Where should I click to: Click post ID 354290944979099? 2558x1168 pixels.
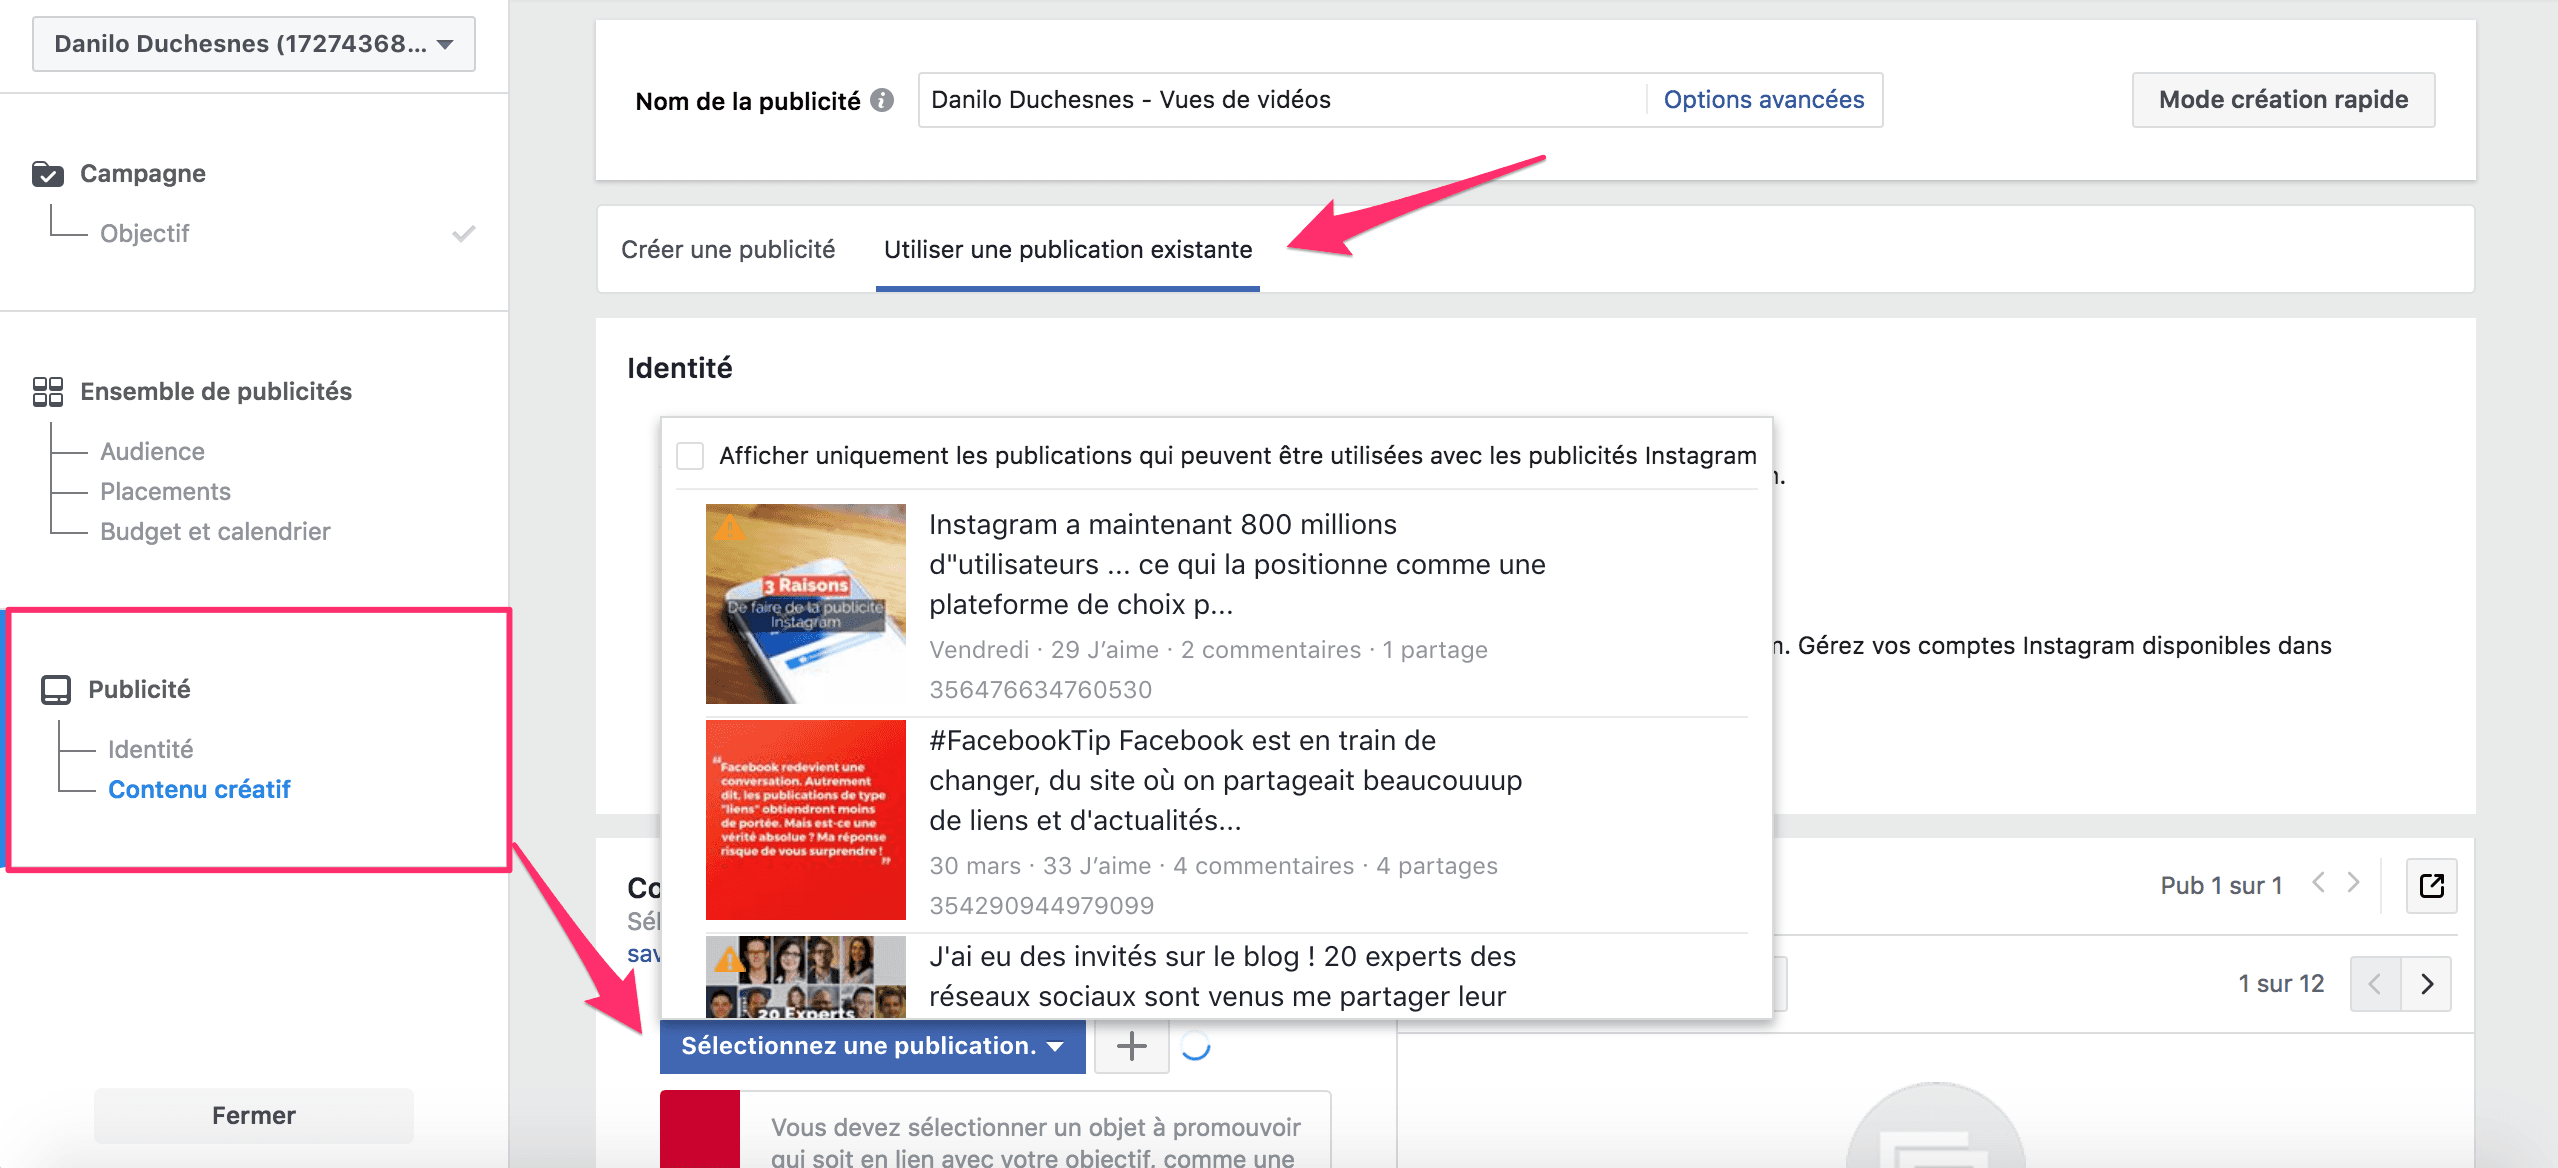[x=1042, y=906]
